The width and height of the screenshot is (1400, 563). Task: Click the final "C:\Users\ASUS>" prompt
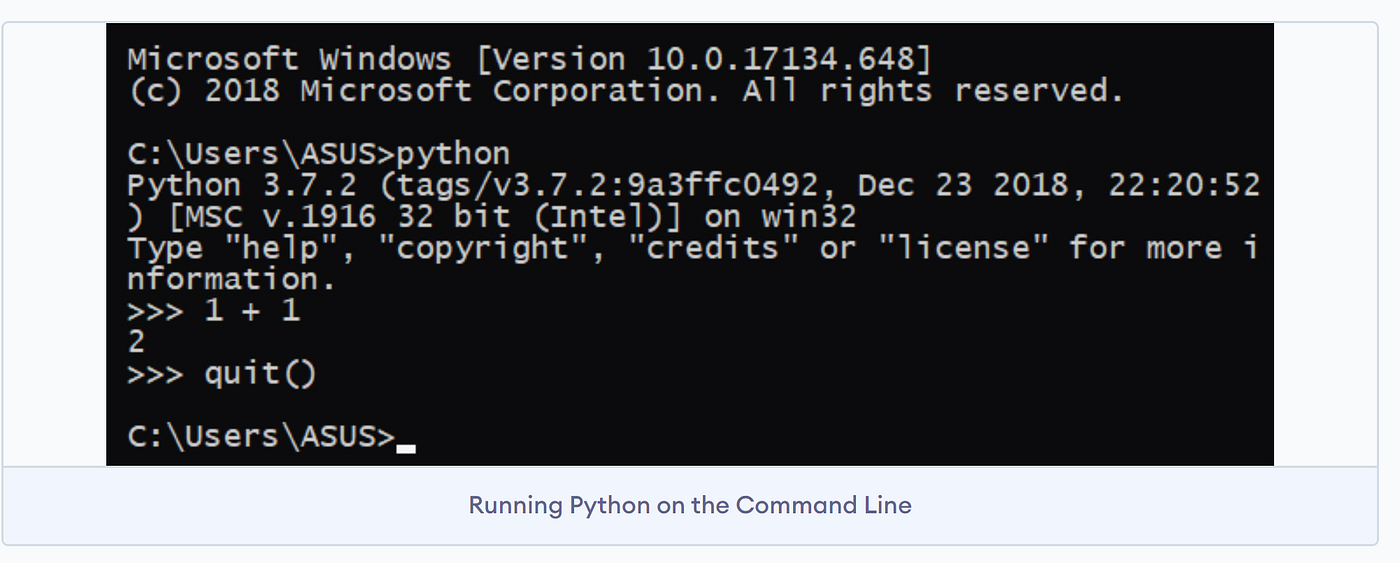[262, 437]
